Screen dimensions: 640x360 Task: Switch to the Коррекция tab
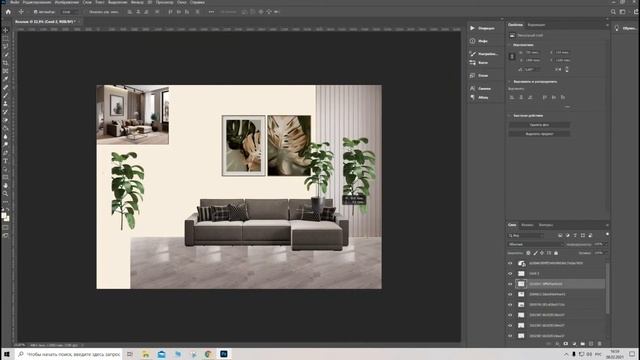coord(536,25)
